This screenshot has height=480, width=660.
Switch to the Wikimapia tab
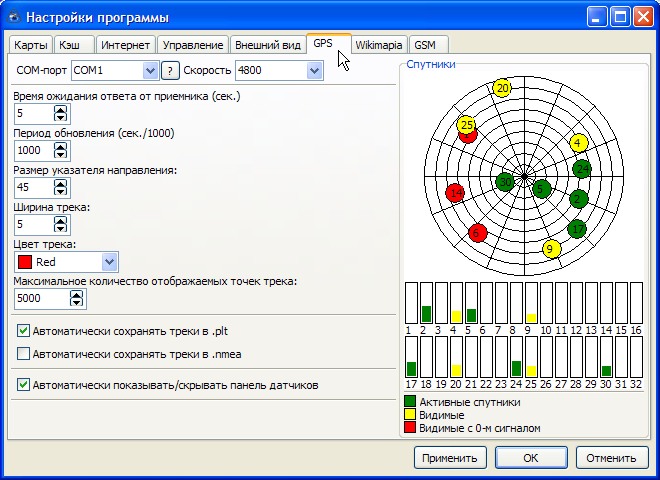click(x=379, y=45)
